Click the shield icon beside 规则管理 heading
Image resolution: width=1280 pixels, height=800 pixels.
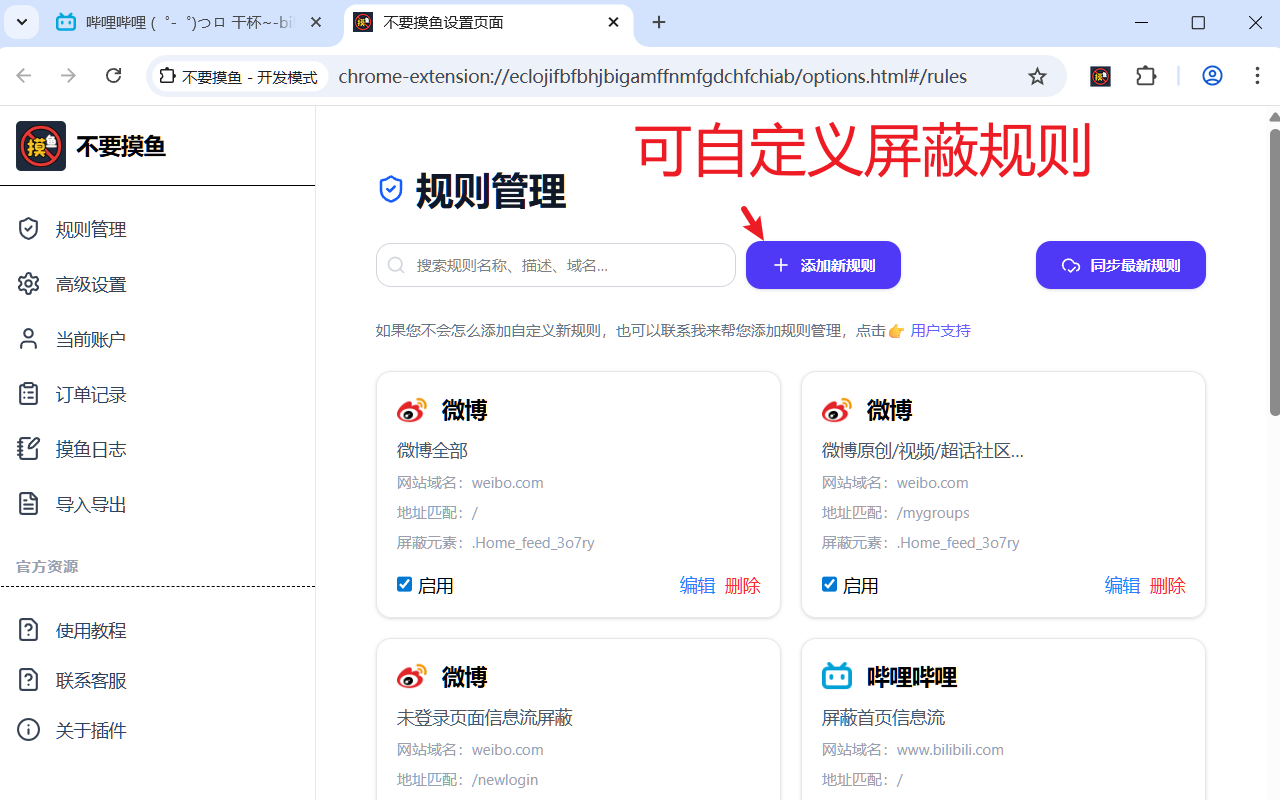[x=391, y=189]
